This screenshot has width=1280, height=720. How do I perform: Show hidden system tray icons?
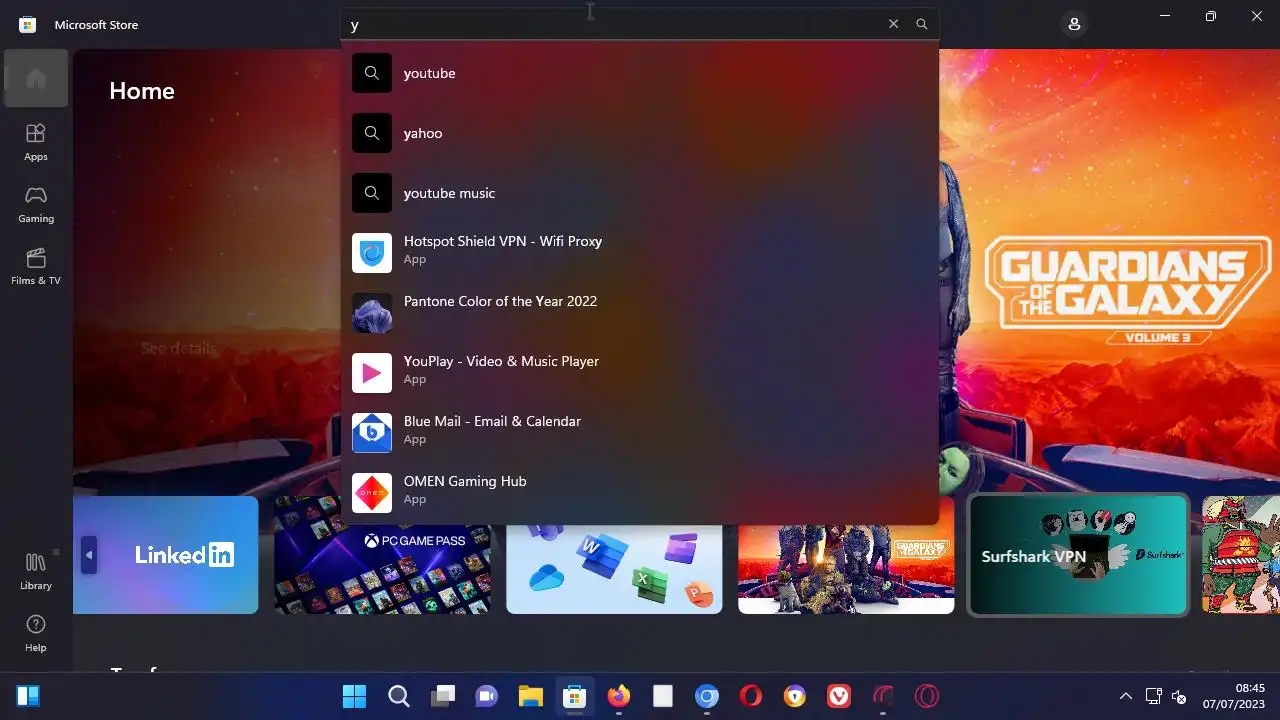1125,696
